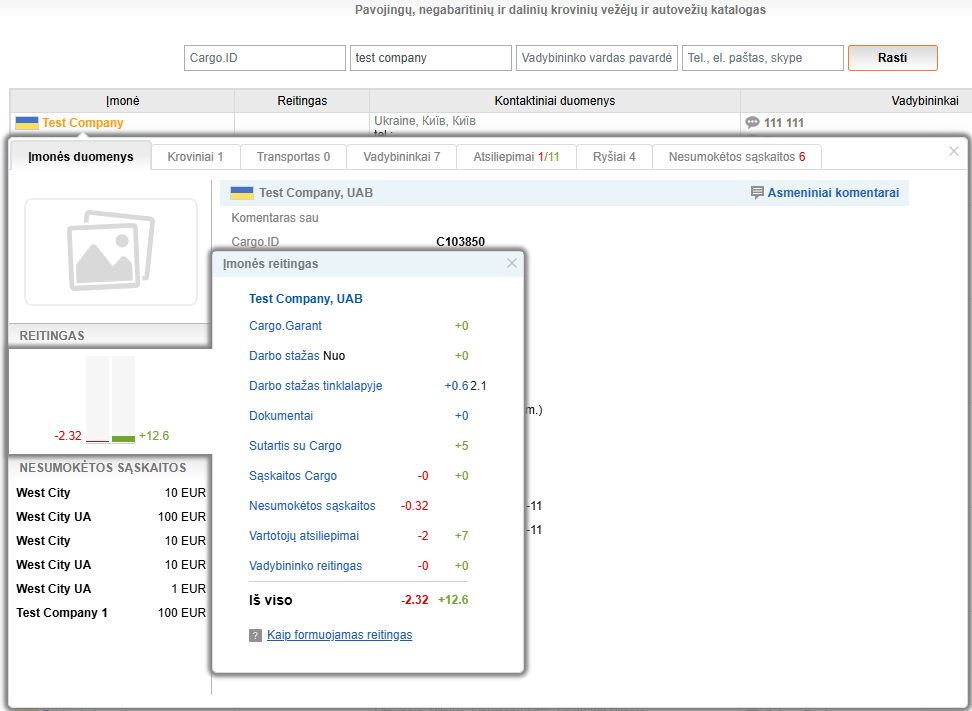Select the Atsiliepimai tab
This screenshot has width=972, height=711.
point(516,157)
